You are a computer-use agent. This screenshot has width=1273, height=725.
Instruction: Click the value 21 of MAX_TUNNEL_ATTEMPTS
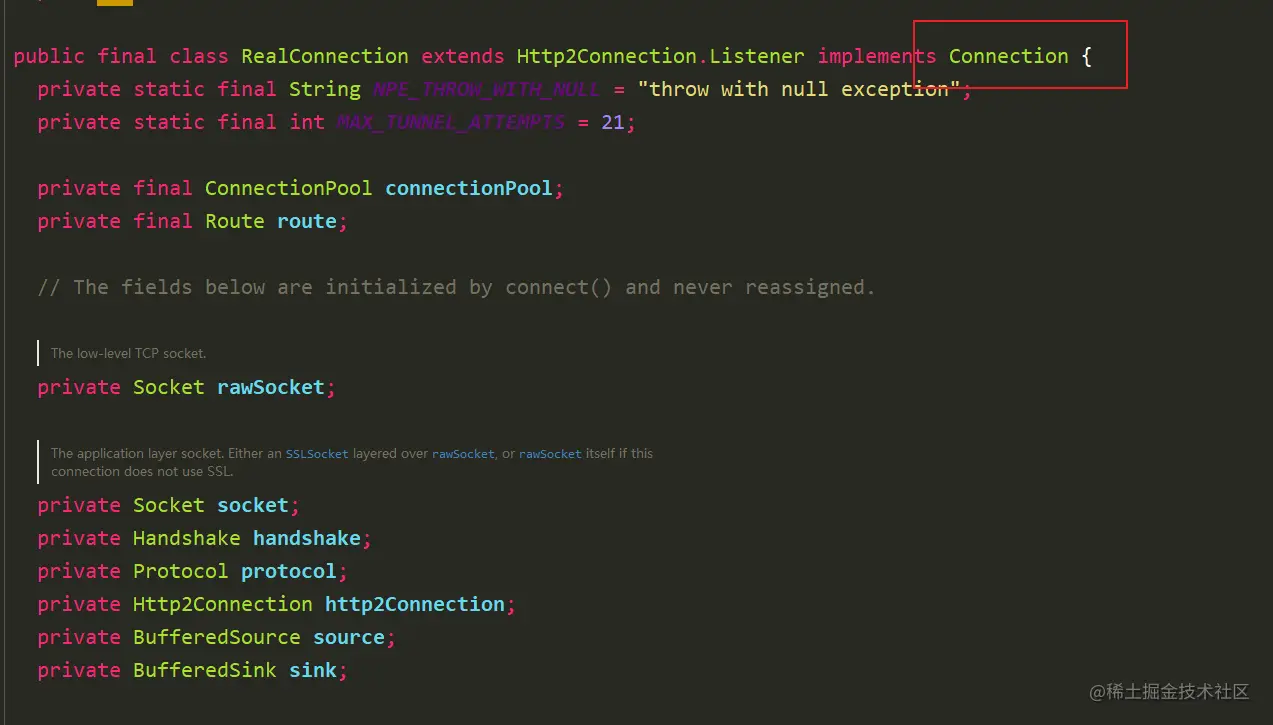click(x=613, y=122)
